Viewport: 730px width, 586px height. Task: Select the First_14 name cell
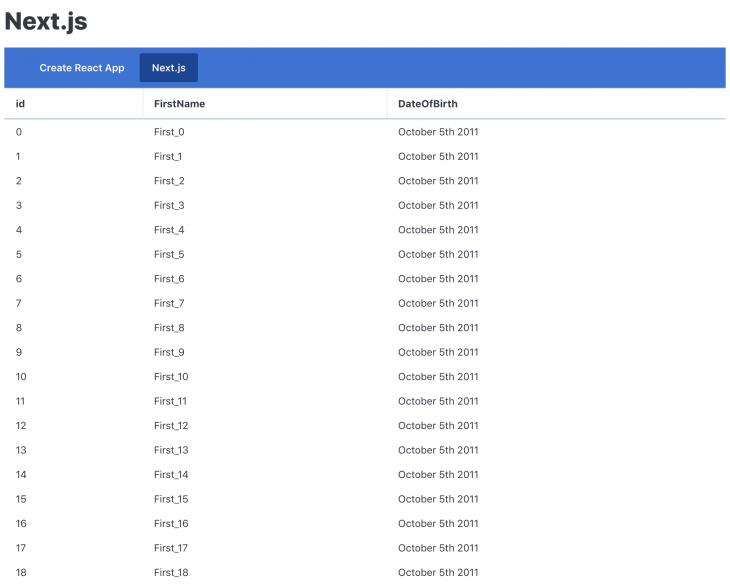171,475
